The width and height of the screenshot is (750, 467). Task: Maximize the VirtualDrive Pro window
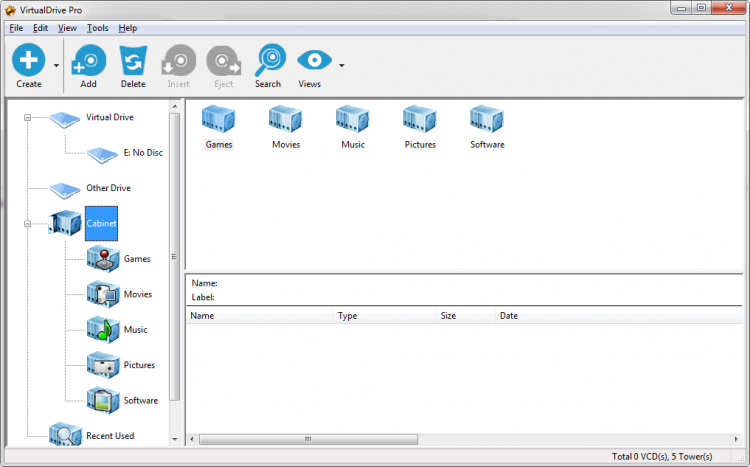(x=701, y=8)
